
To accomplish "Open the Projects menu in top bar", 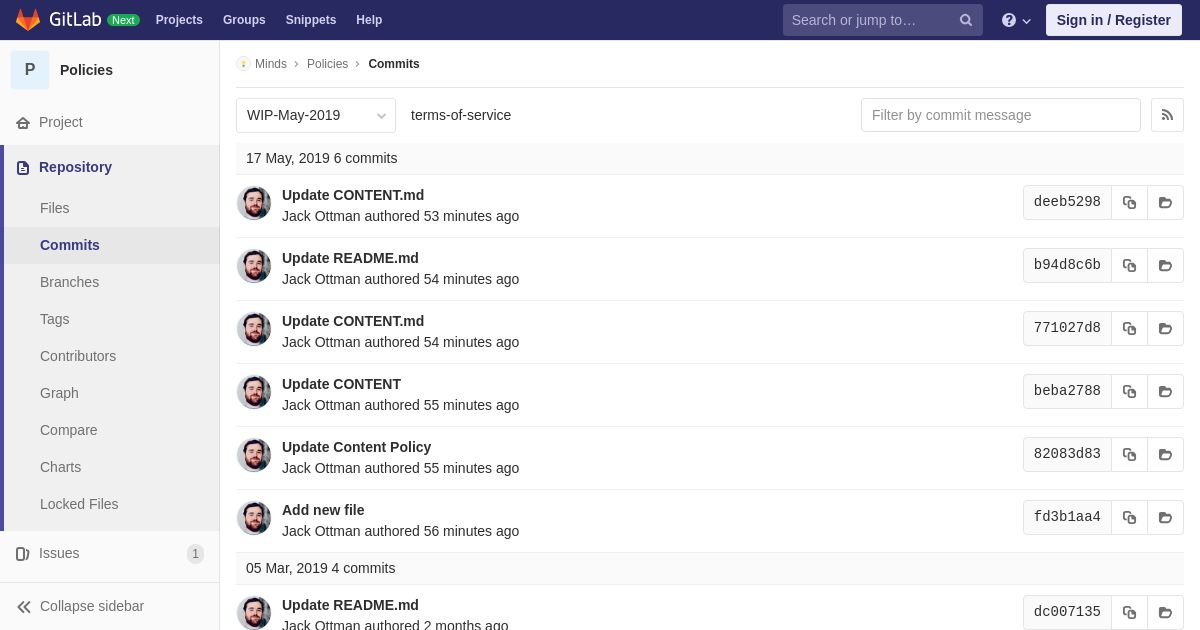I will (179, 20).
